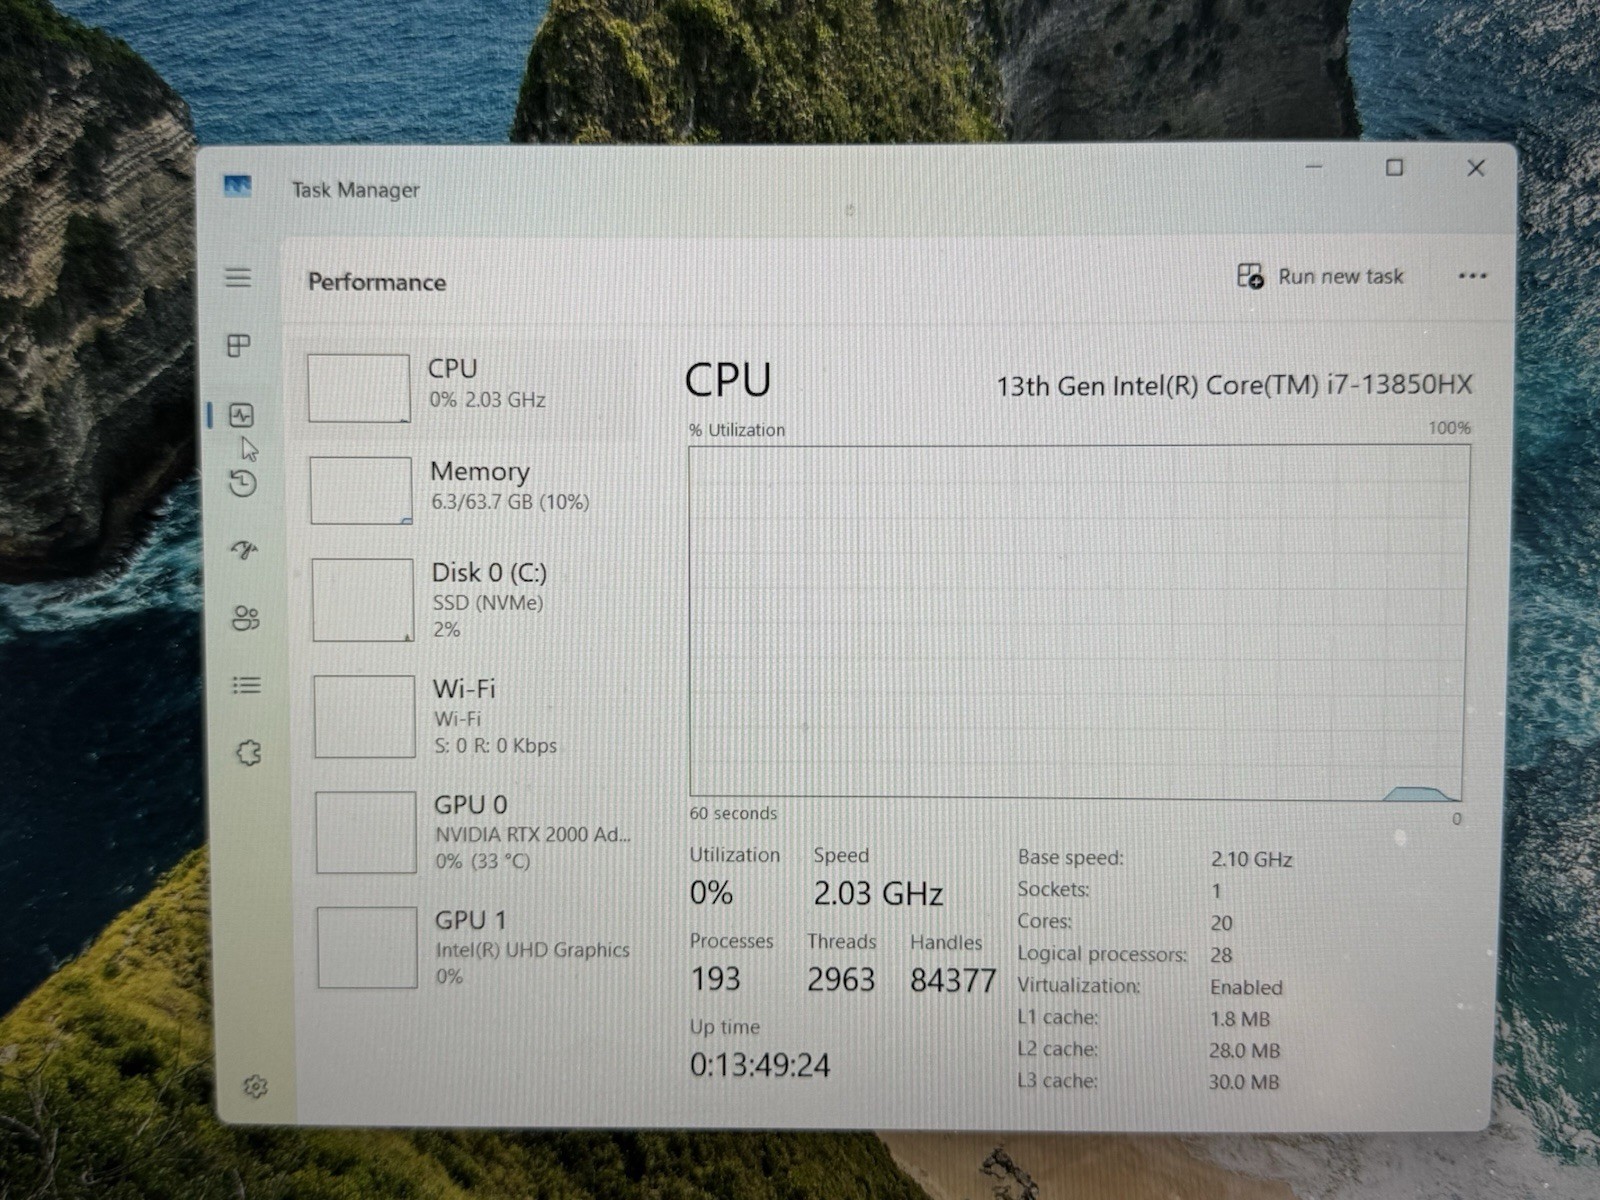This screenshot has width=1600, height=1200.
Task: Click the Memory mini graph thumbnail
Action: pyautogui.click(x=361, y=490)
